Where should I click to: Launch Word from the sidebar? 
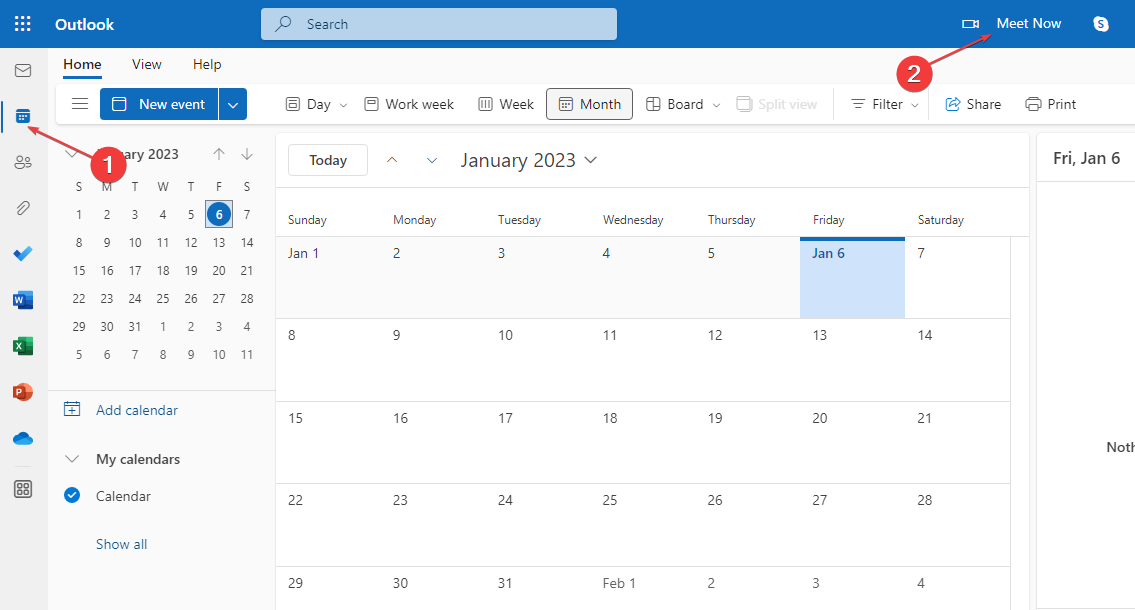pyautogui.click(x=23, y=300)
